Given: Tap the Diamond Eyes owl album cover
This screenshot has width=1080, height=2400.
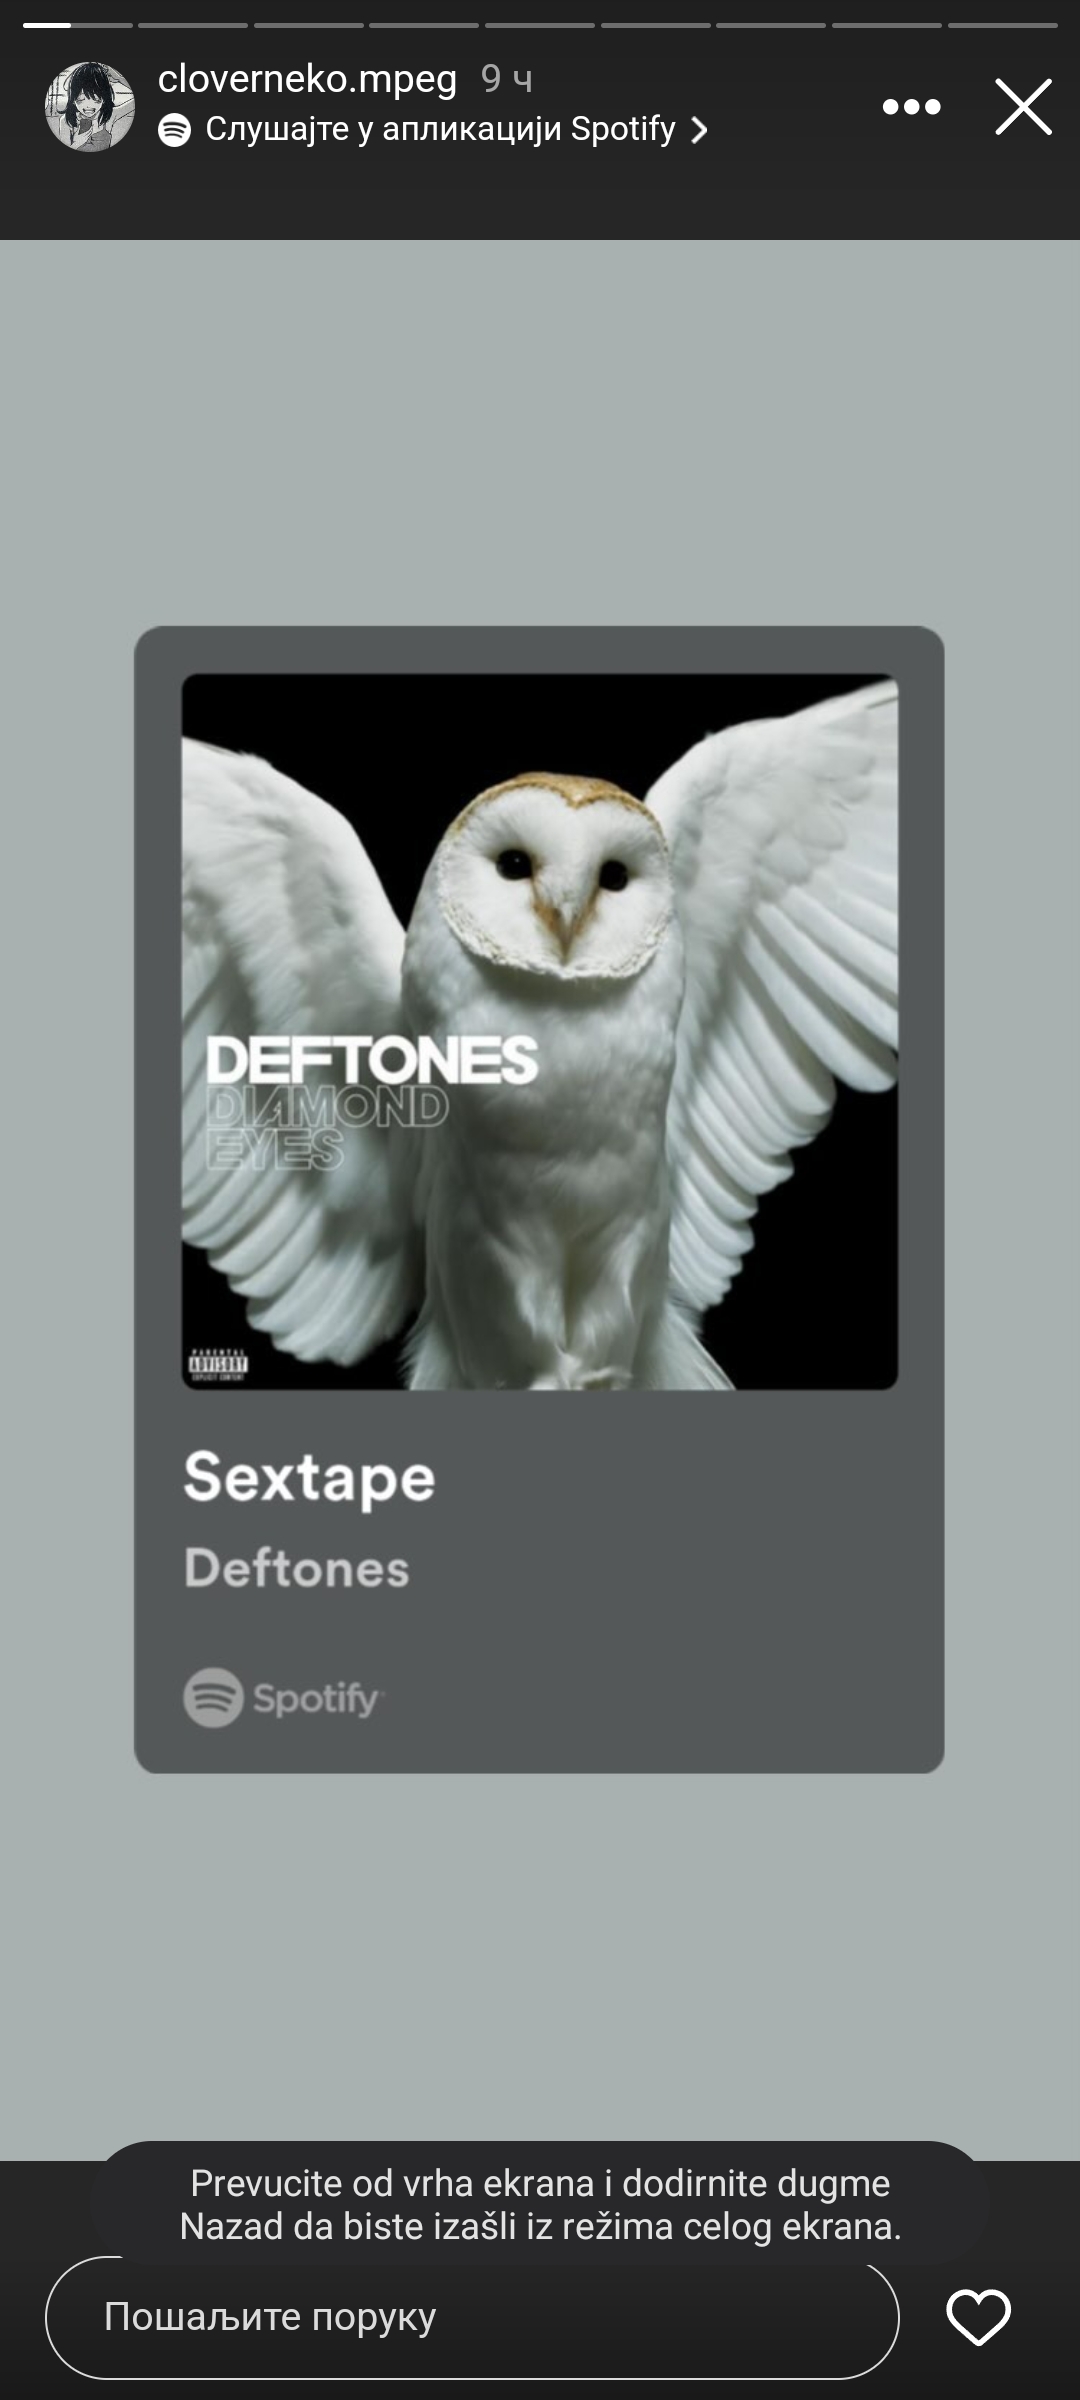Looking at the screenshot, I should pos(540,1031).
